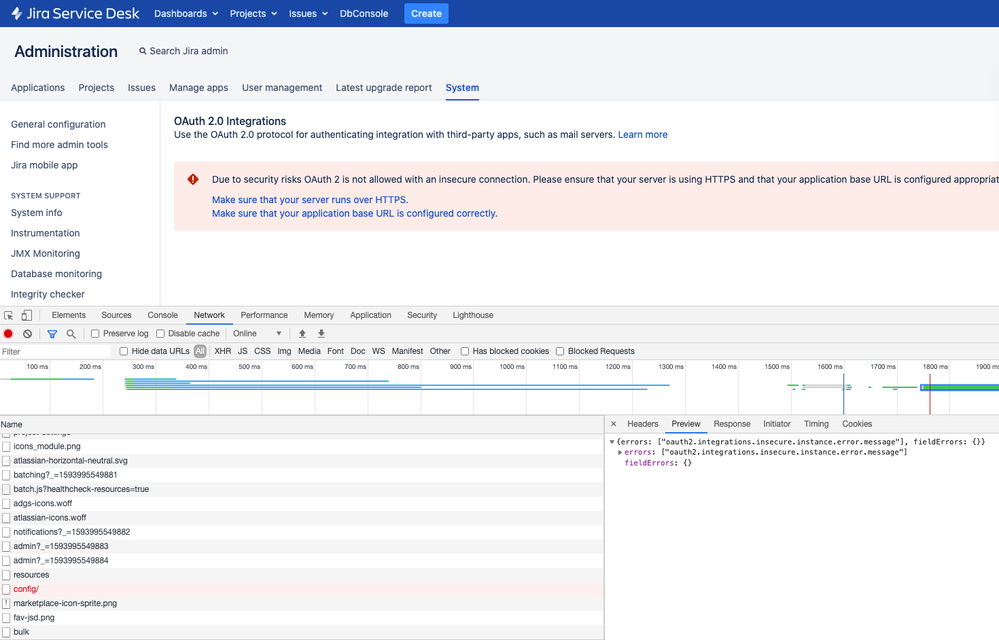Expand the errors array in Preview
Image resolution: width=999 pixels, height=640 pixels.
(620, 452)
